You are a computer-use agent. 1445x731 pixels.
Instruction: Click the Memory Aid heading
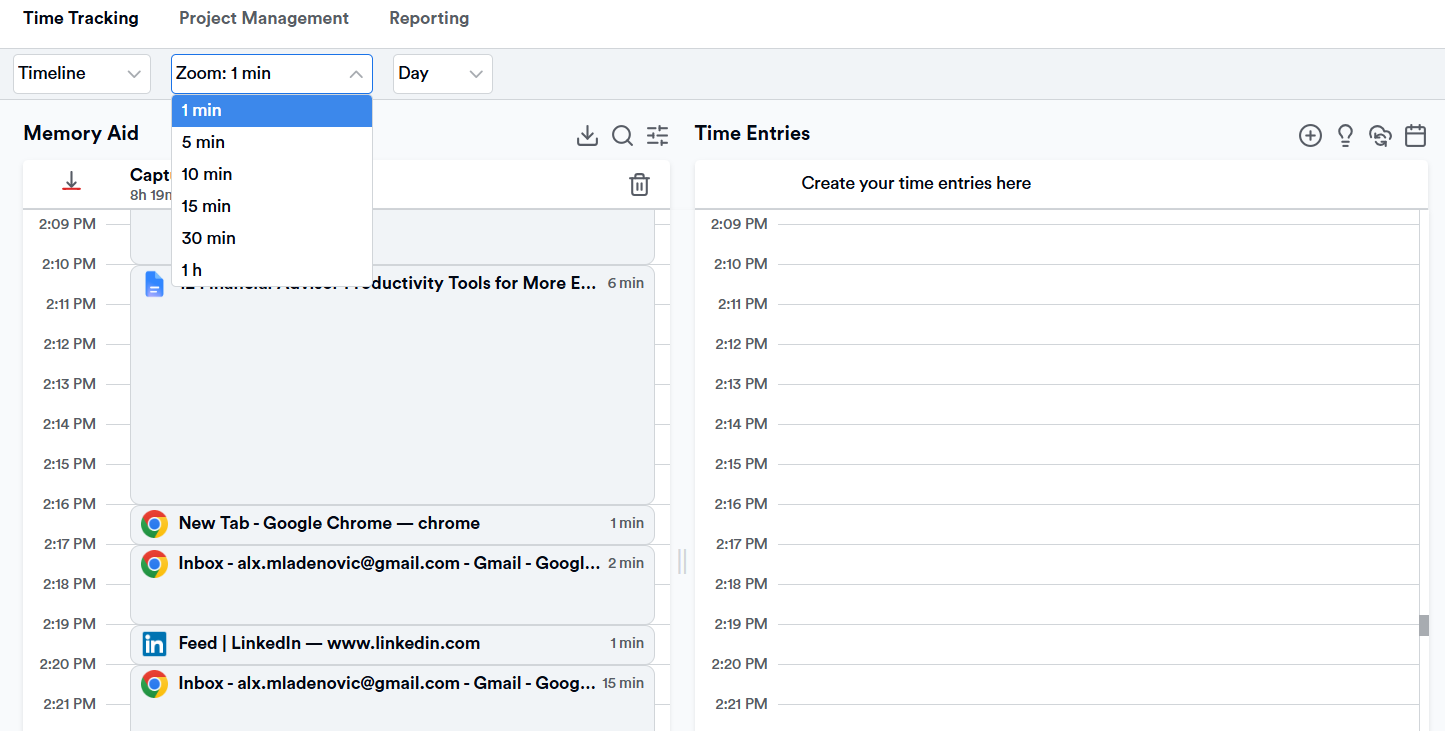pyautogui.click(x=81, y=133)
